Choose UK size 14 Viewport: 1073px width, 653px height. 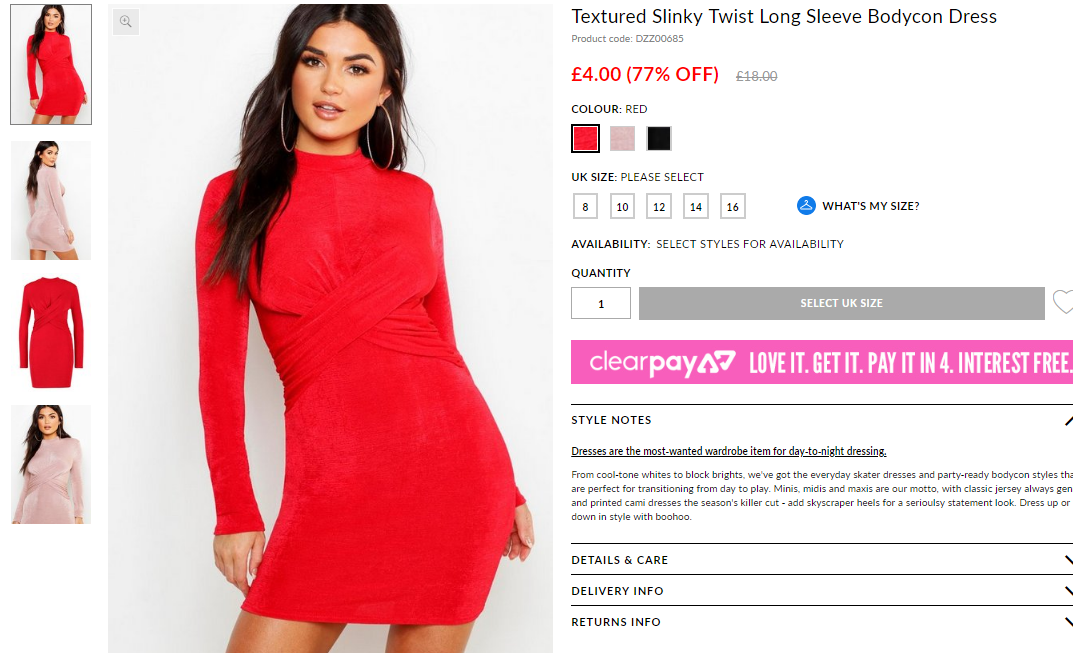tap(696, 206)
